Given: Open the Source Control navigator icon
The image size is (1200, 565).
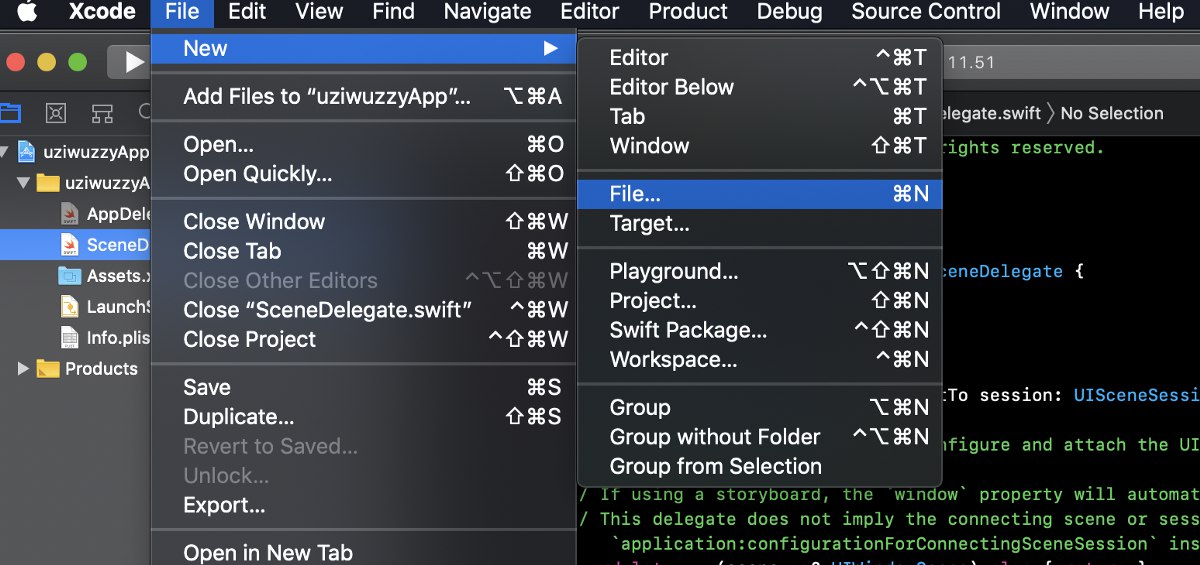Looking at the screenshot, I should [57, 112].
